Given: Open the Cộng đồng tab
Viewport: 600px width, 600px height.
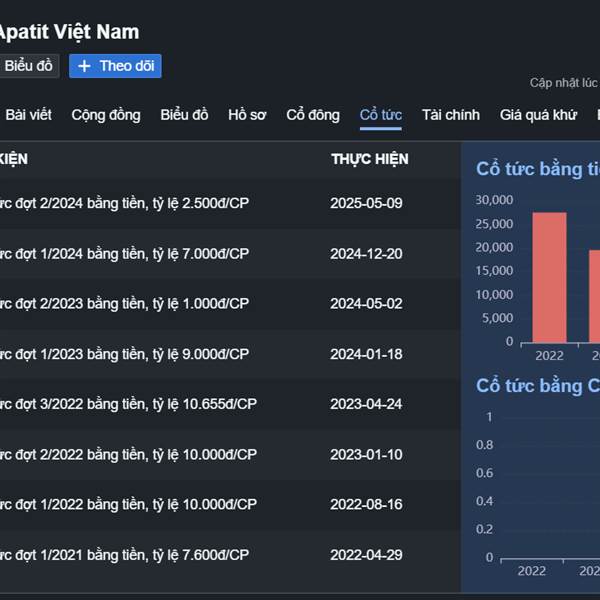Looking at the screenshot, I should [x=106, y=115].
